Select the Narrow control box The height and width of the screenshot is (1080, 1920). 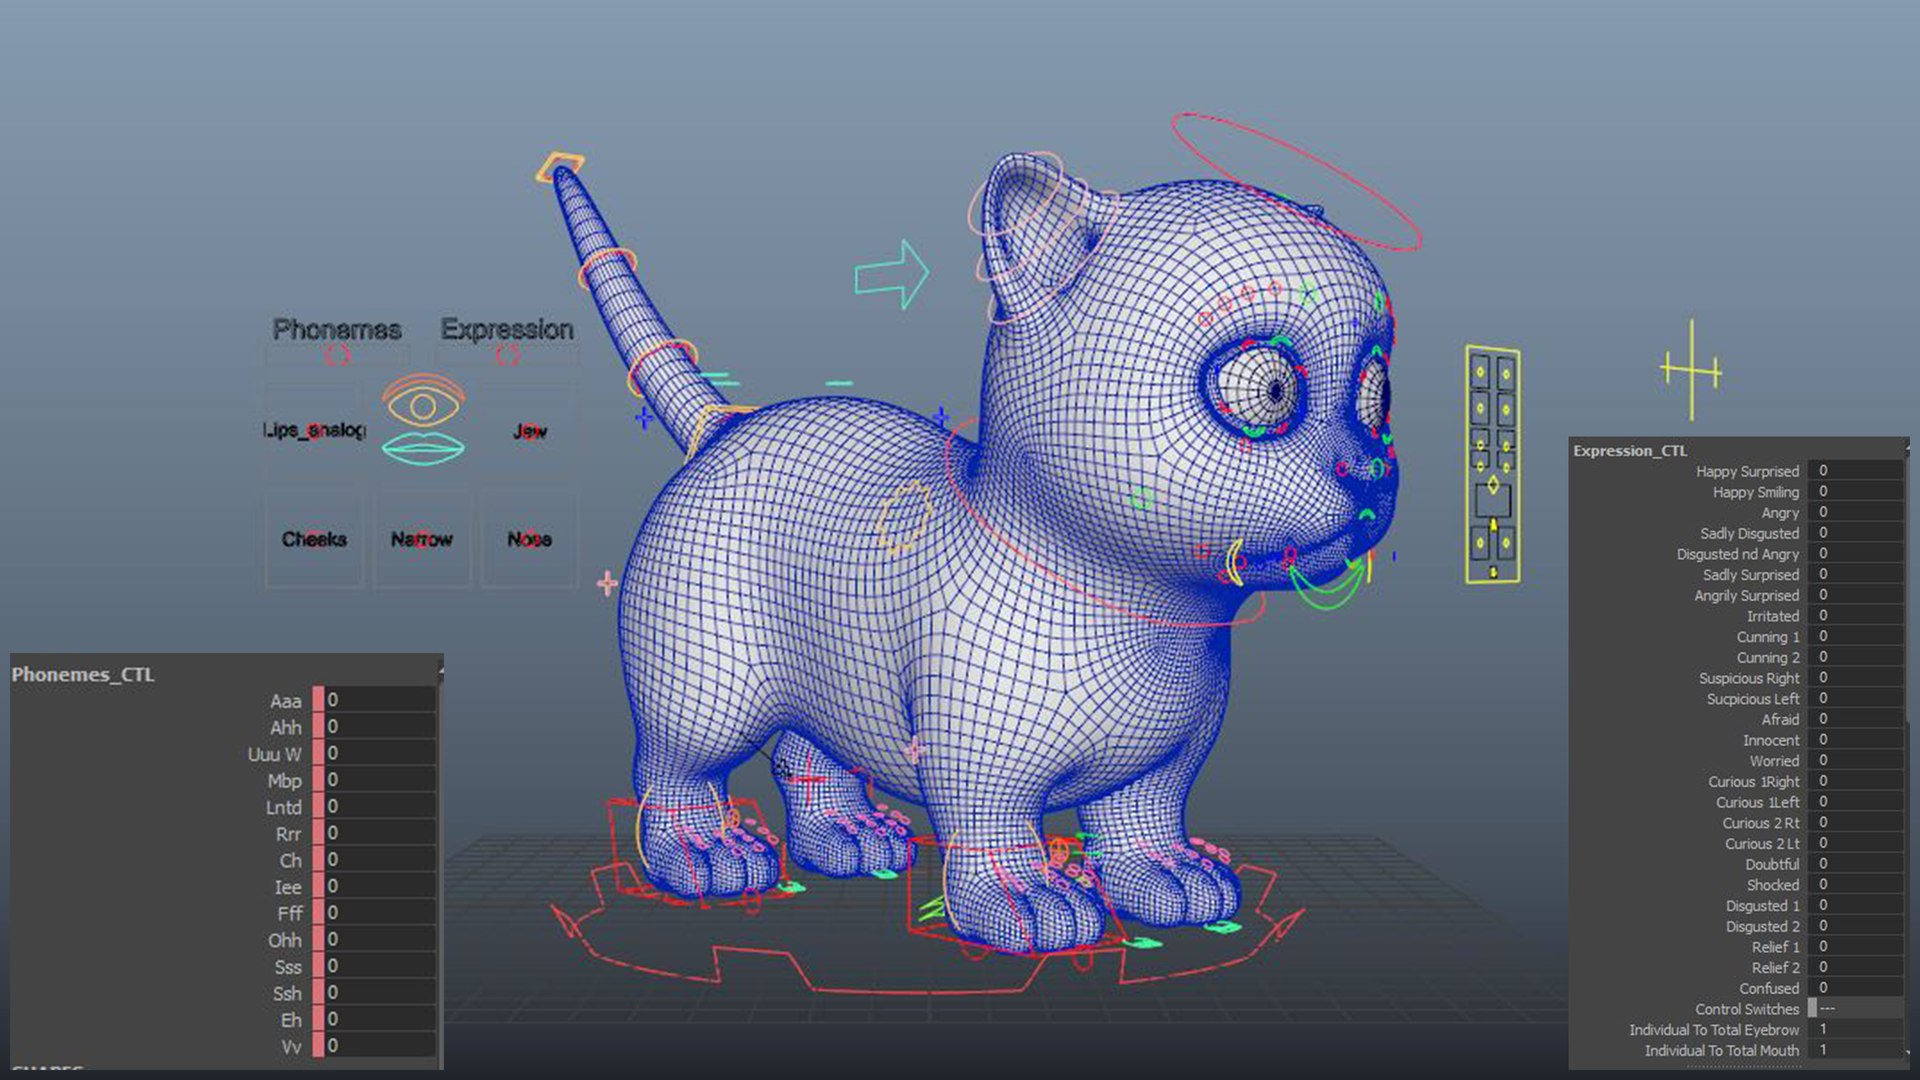coord(422,539)
